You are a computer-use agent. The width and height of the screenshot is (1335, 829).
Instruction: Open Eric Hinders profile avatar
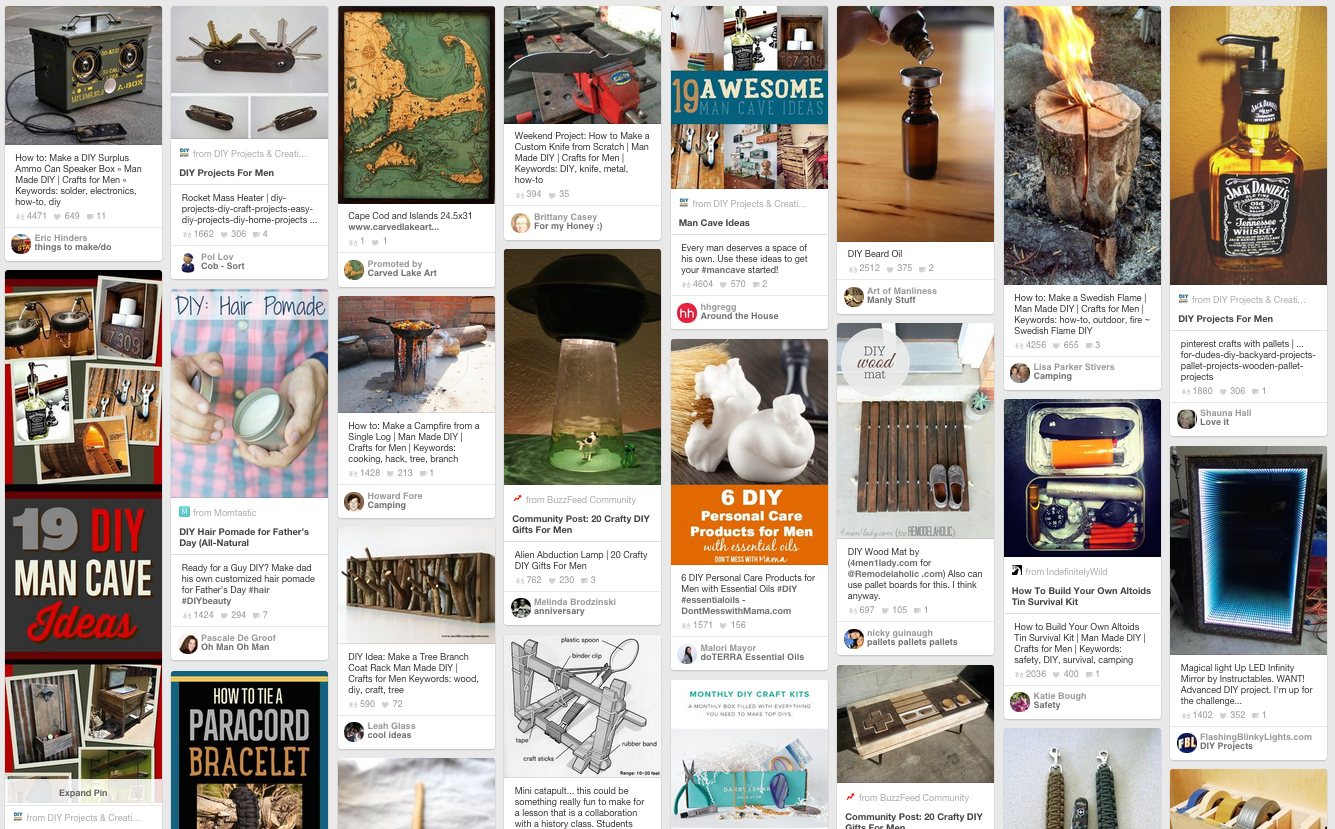pos(21,243)
